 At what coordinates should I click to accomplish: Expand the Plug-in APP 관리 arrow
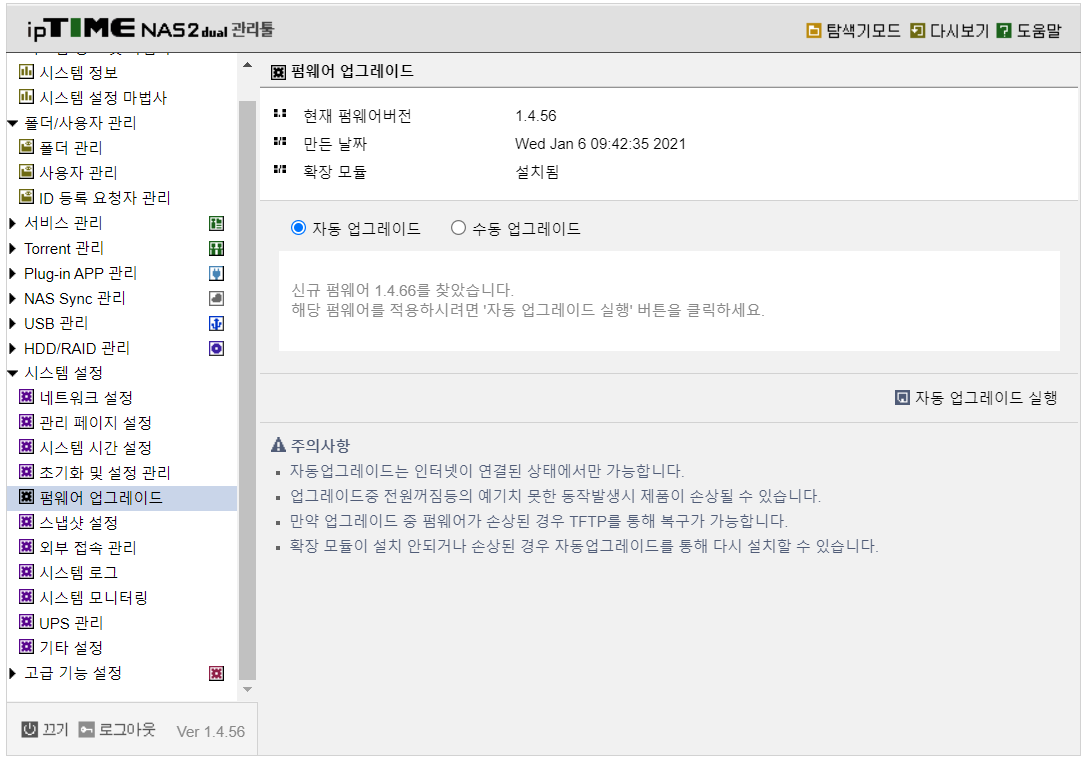click(13, 273)
